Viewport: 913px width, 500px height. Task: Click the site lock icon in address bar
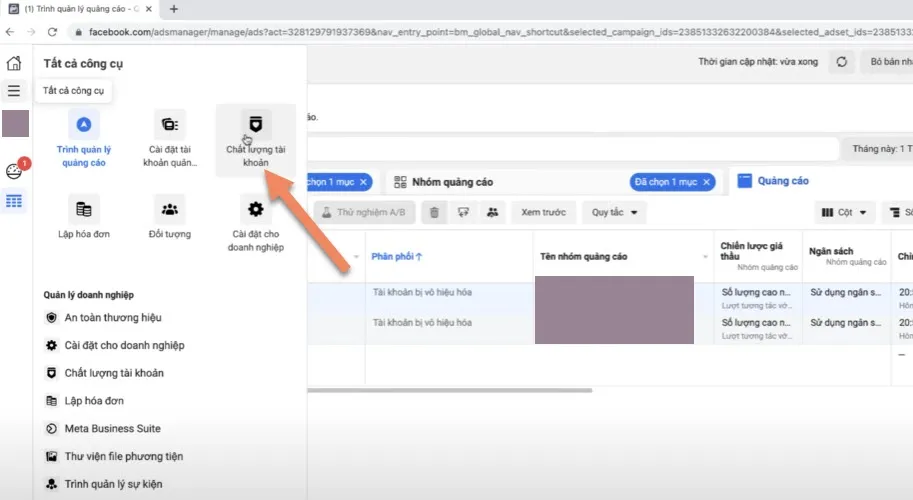click(78, 32)
